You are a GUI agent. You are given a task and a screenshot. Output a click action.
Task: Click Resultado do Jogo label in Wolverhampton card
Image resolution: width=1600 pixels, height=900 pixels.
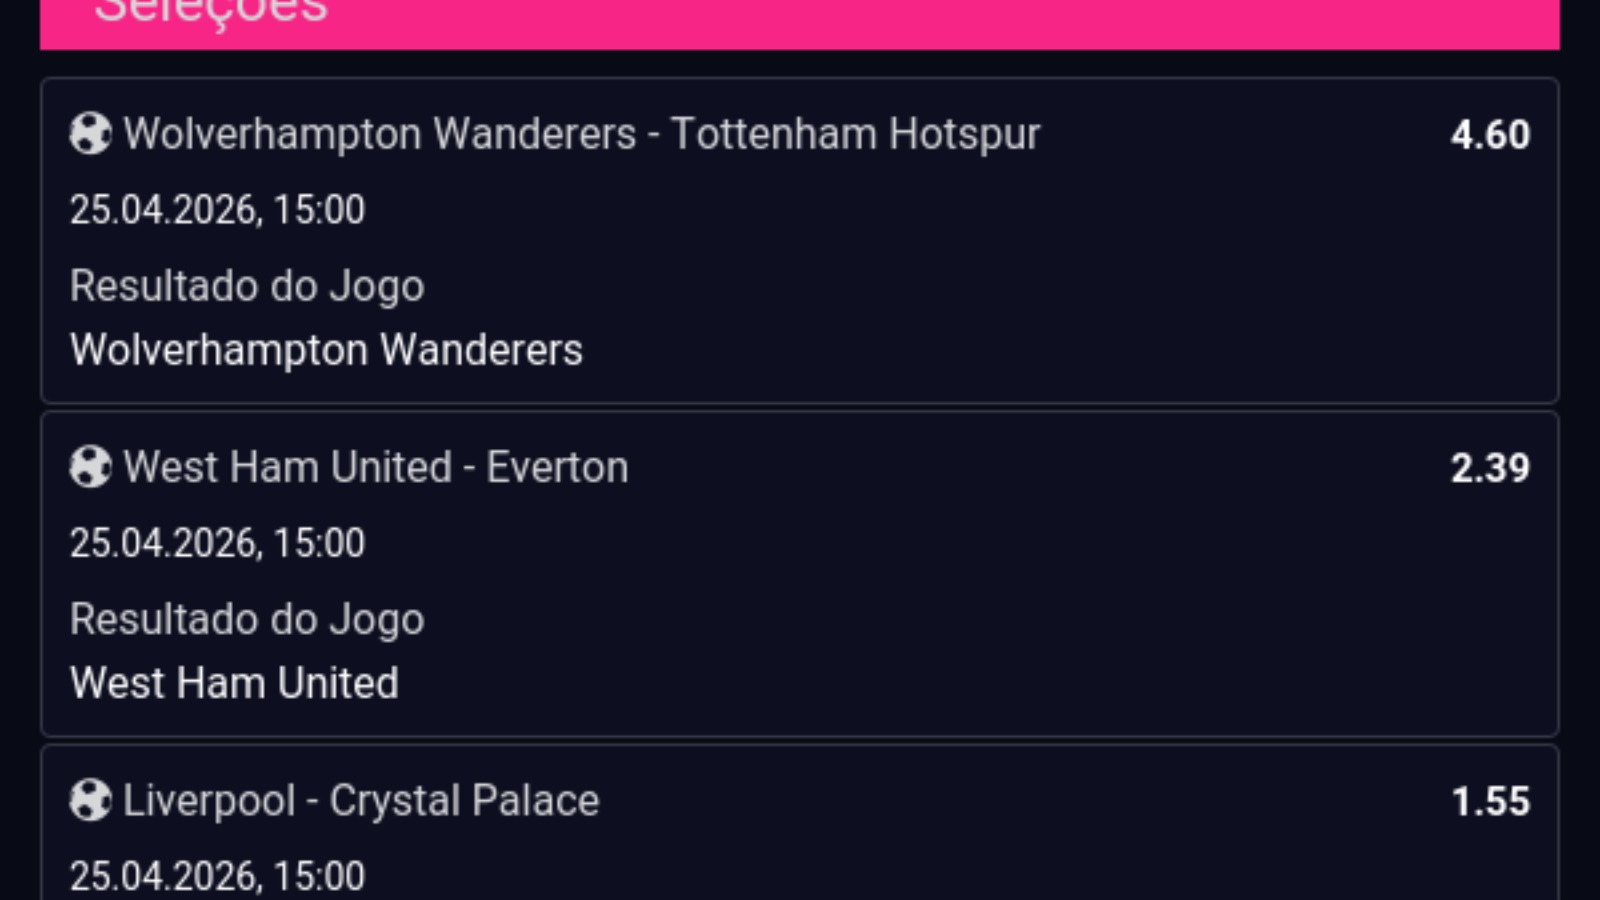[247, 286]
